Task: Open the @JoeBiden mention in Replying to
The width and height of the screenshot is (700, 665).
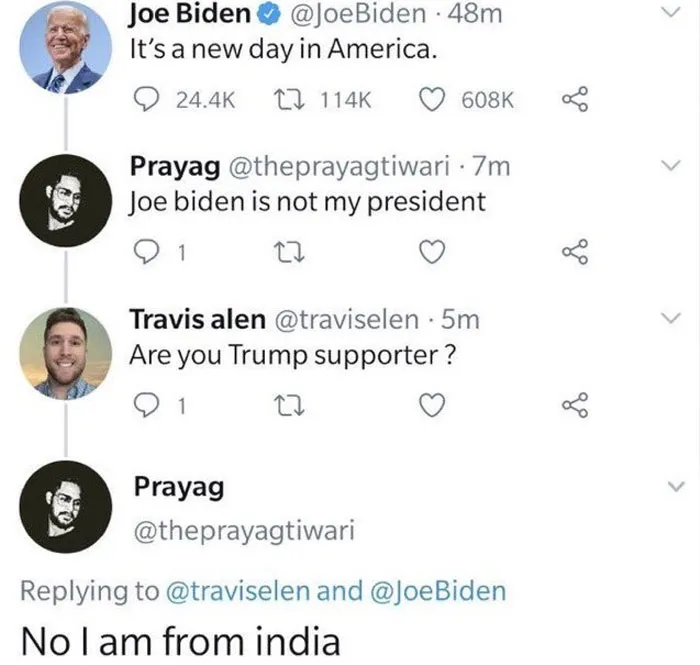Action: (438, 591)
